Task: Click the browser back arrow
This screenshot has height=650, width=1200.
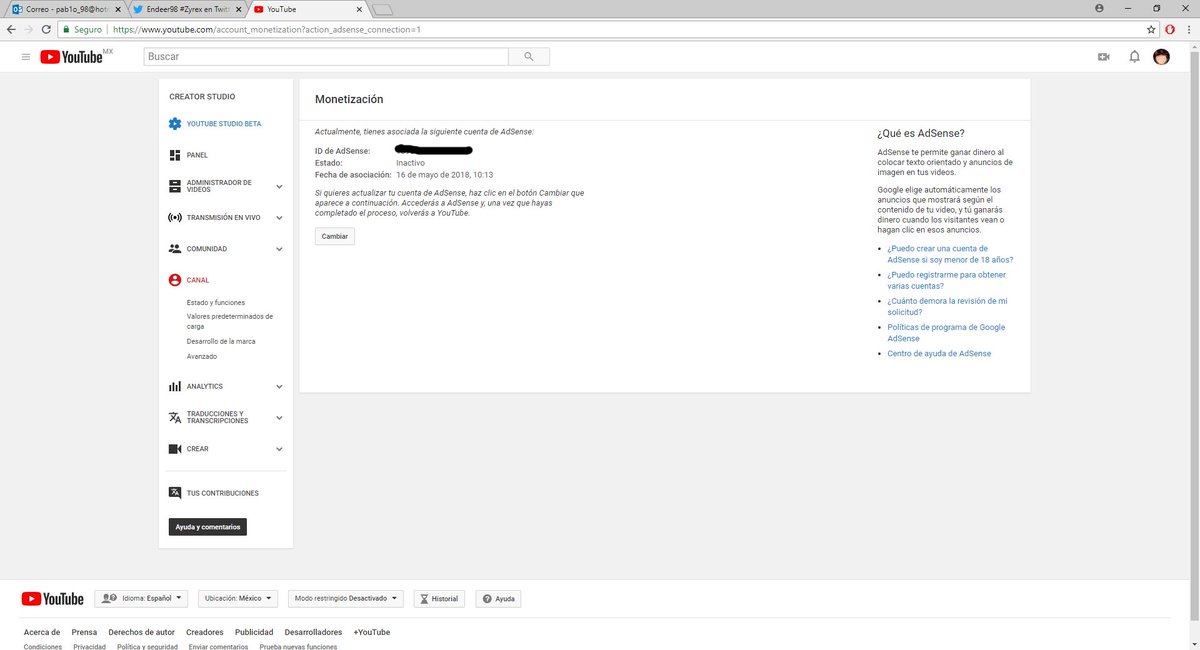Action: click(11, 29)
